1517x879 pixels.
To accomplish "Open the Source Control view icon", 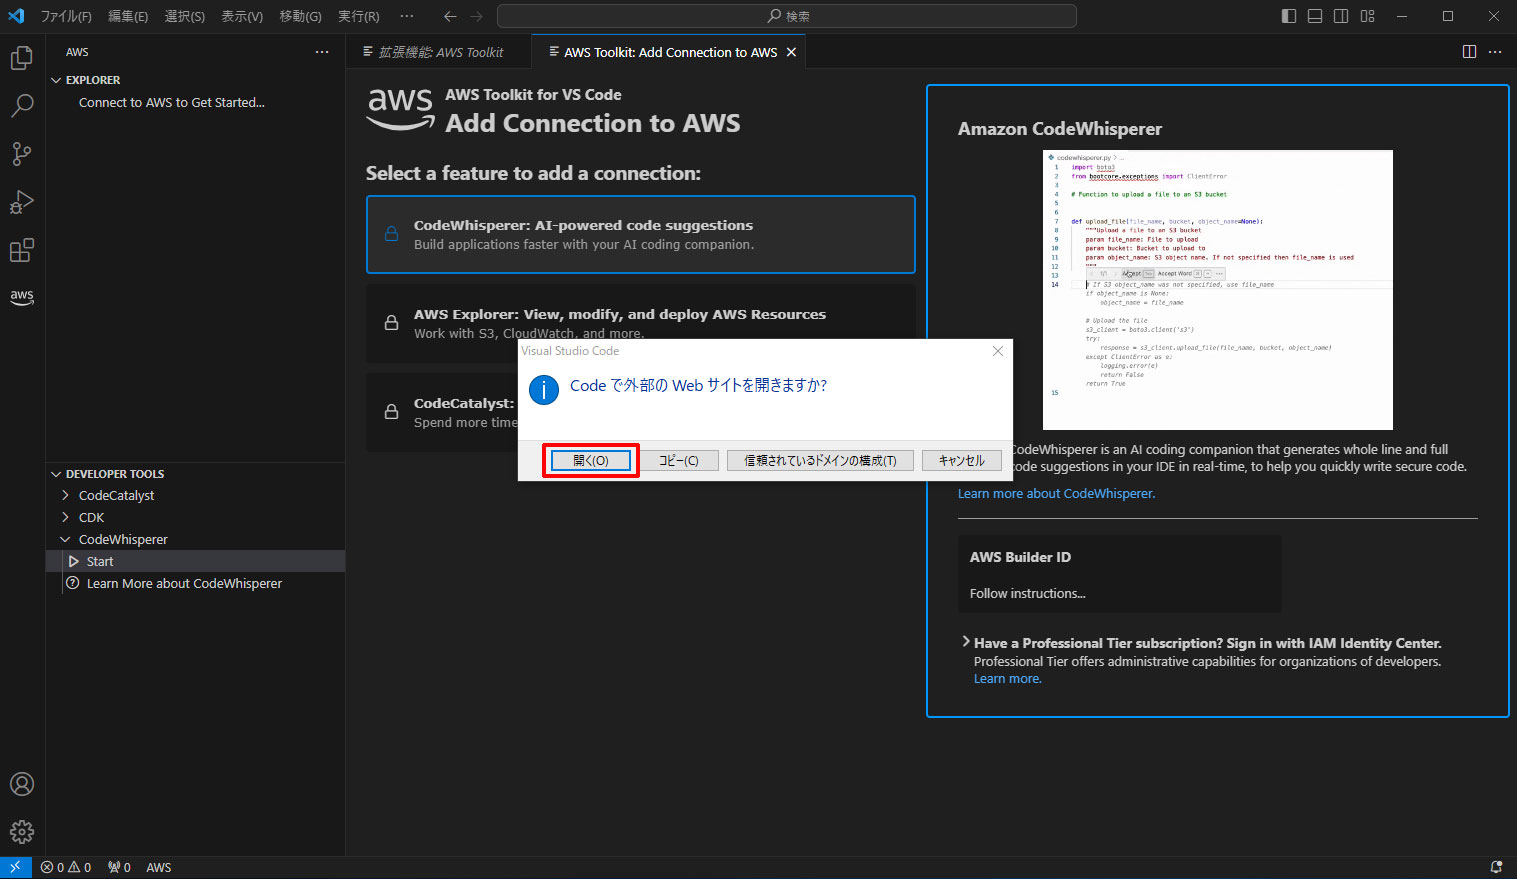I will point(22,153).
